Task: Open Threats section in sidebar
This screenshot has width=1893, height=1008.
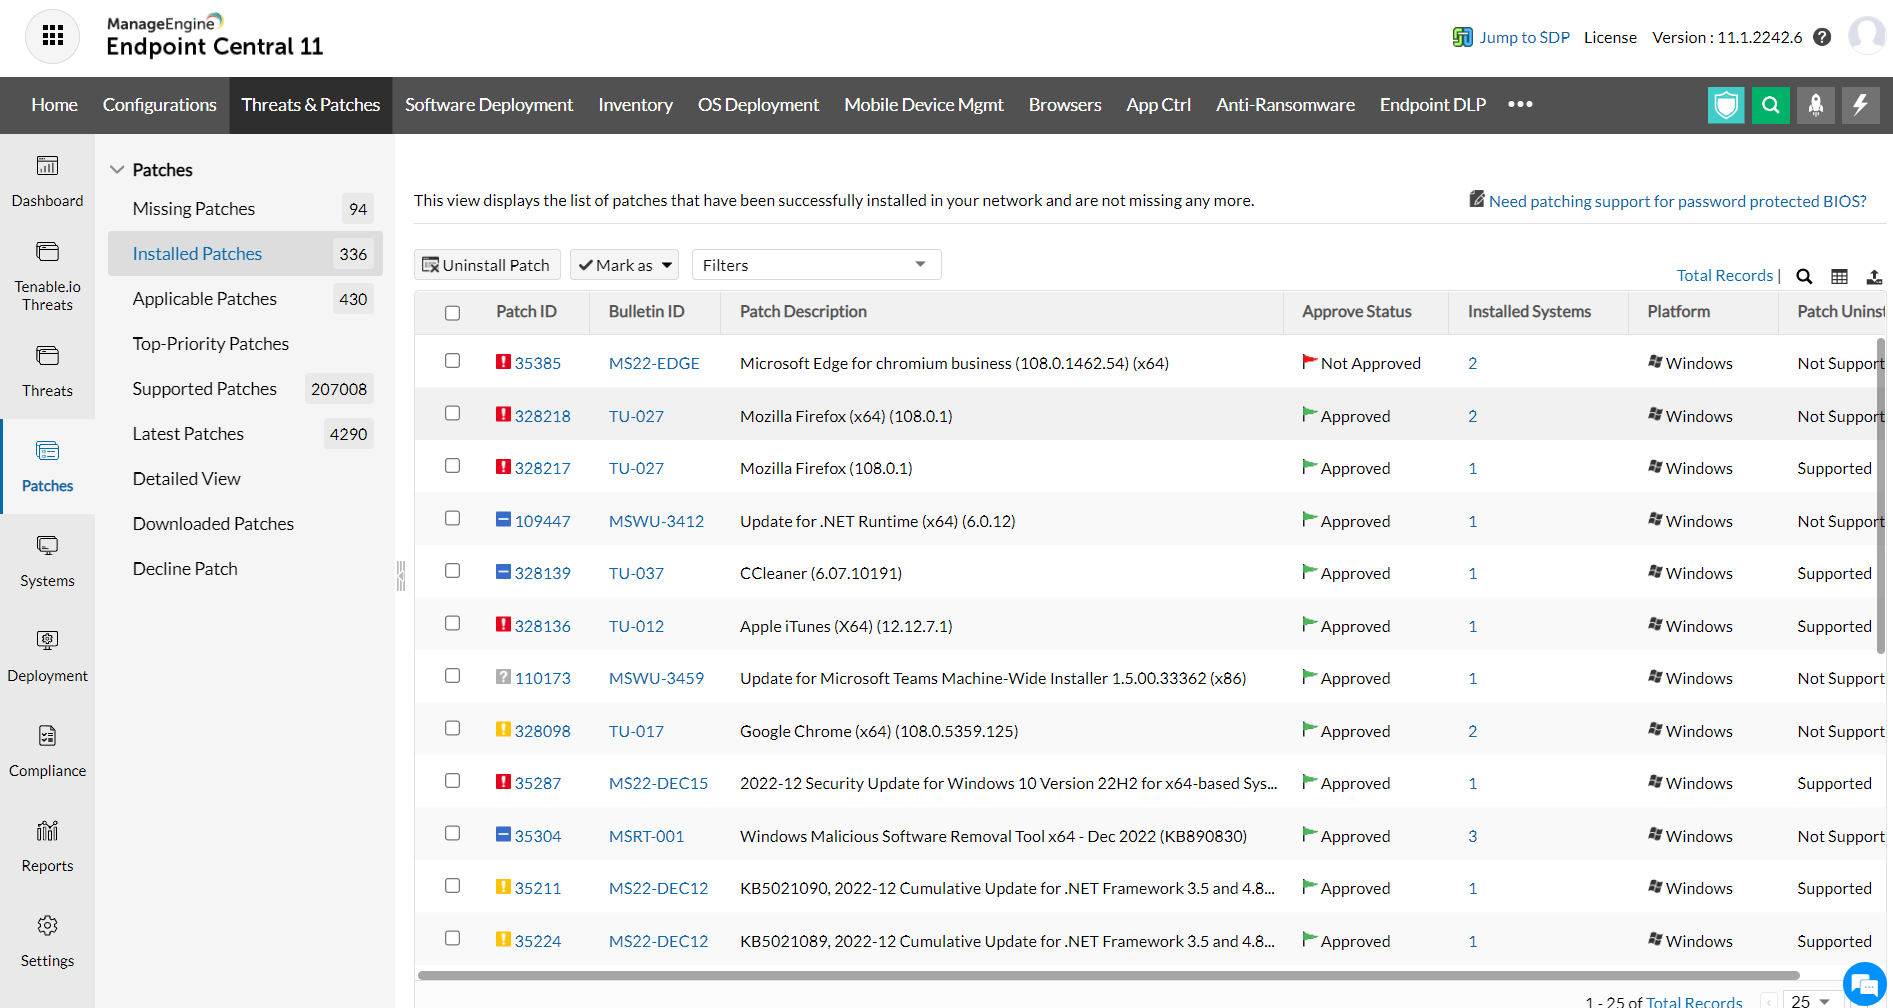Action: click(47, 371)
